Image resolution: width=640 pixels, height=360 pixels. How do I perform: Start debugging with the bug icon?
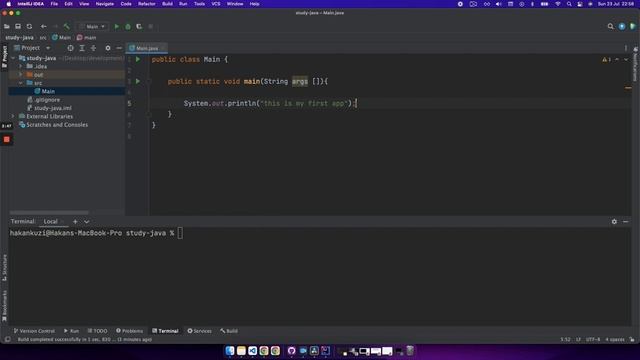click(128, 27)
